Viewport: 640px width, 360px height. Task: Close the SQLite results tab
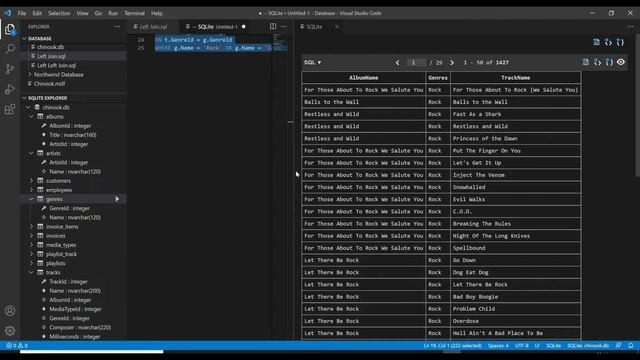pyautogui.click(x=337, y=27)
